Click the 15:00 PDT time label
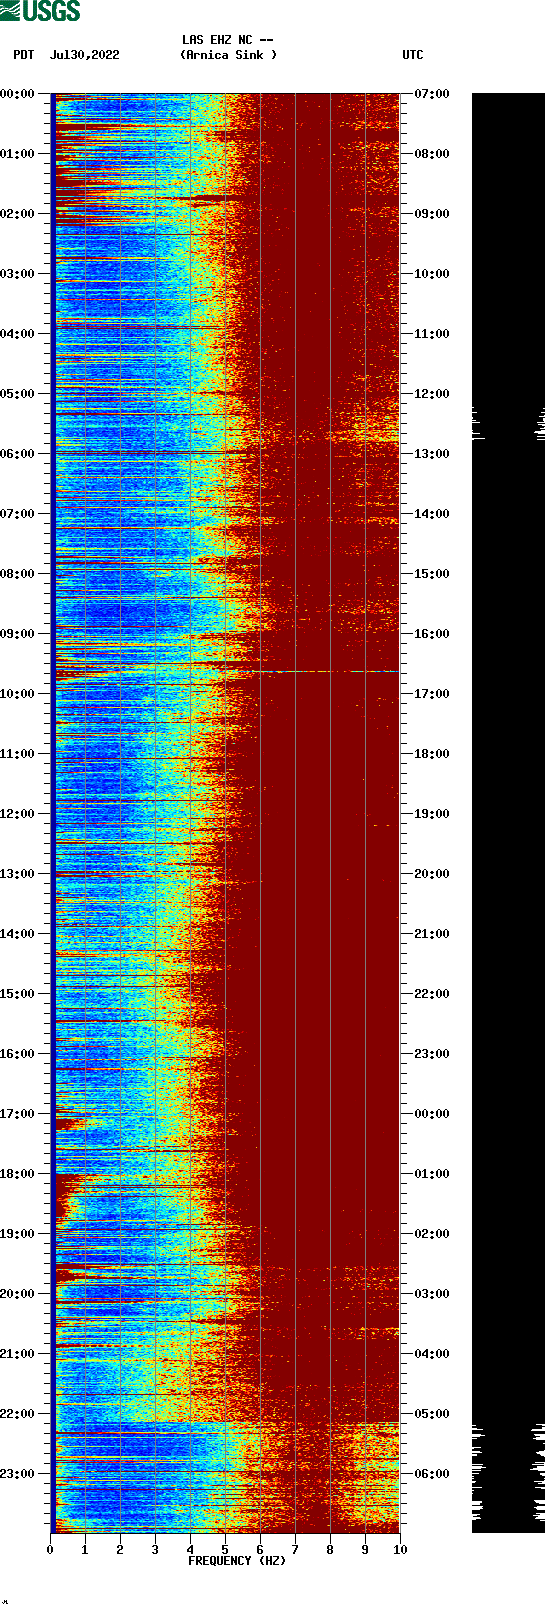552x1613 pixels. click(17, 994)
